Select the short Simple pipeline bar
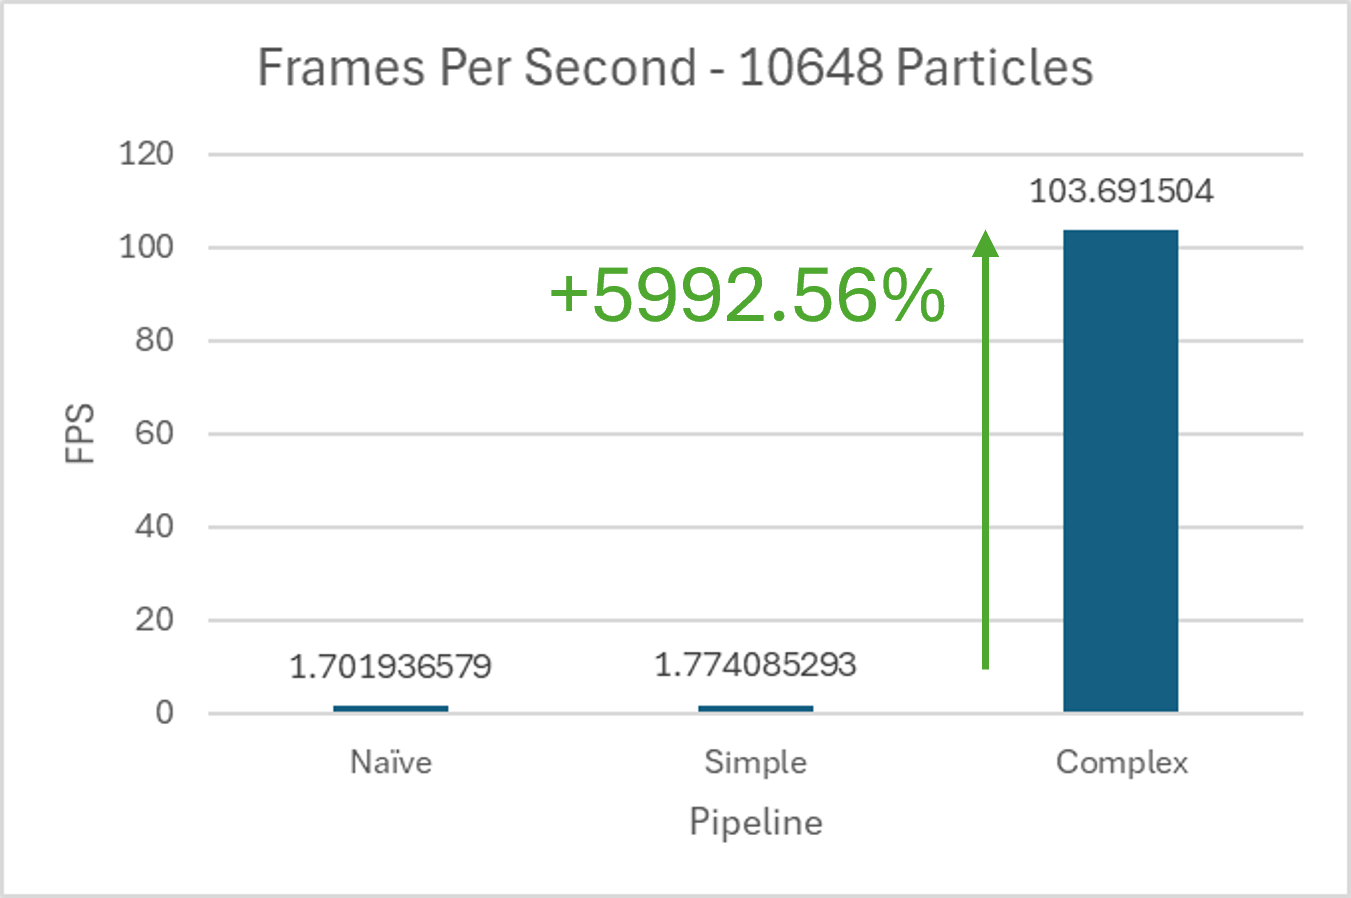The height and width of the screenshot is (898, 1351). click(x=755, y=708)
